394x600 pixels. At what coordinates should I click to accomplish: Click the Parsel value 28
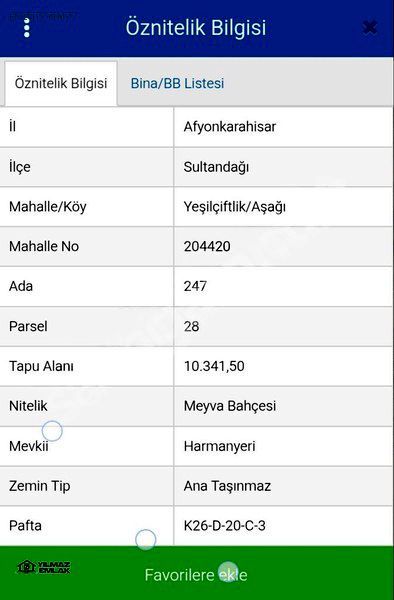tap(191, 326)
